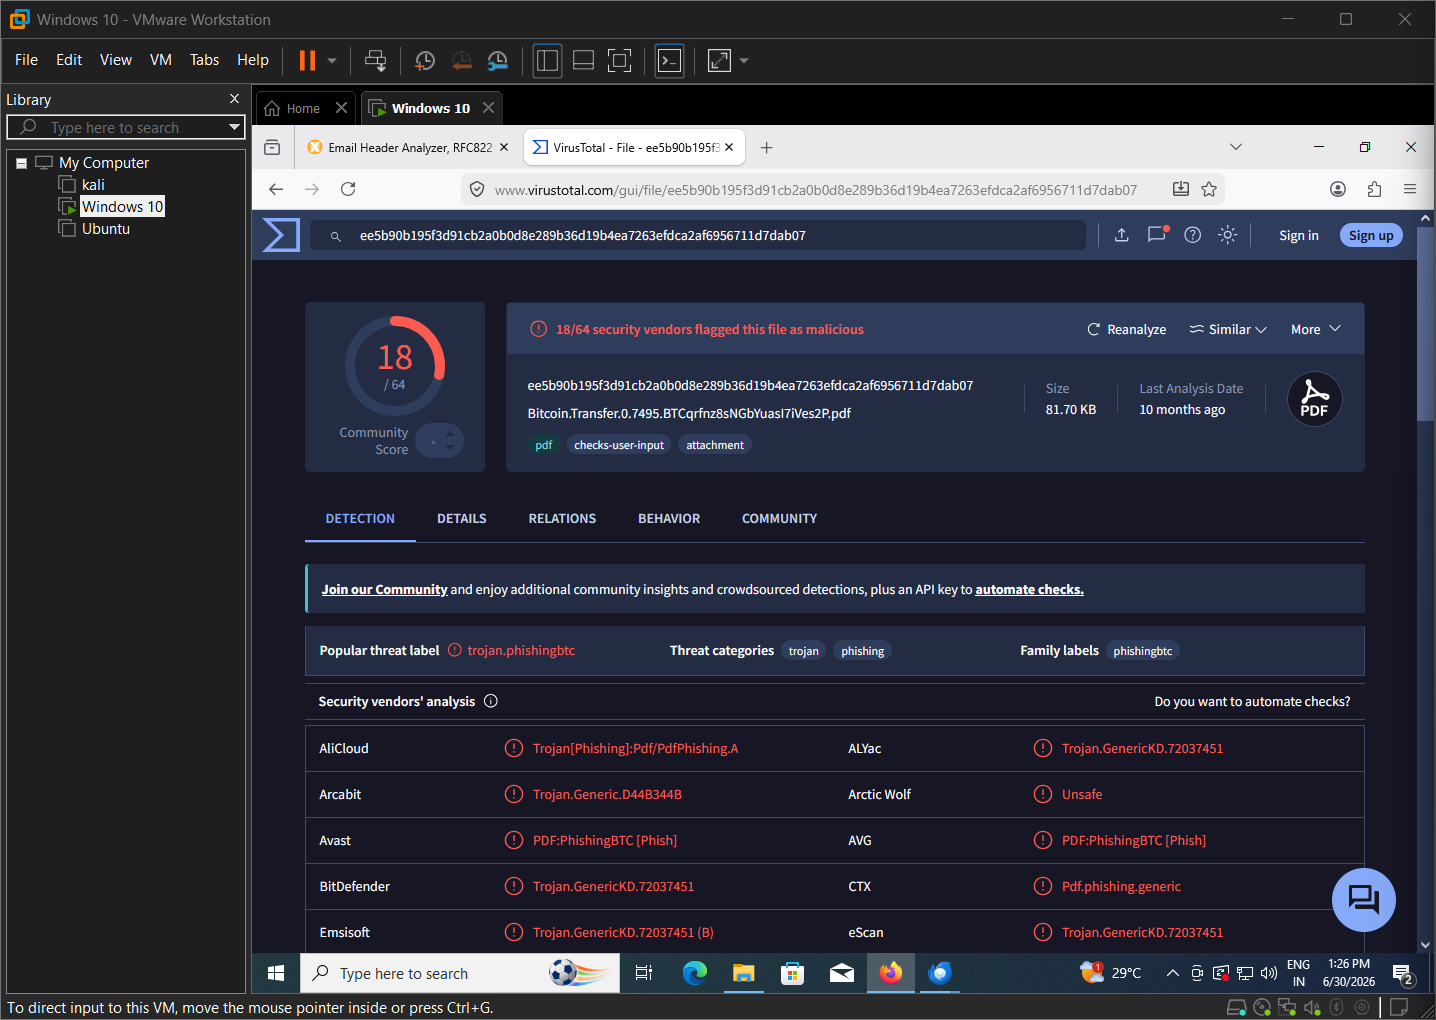Screen dimensions: 1436x1020
Task: Open the Tabs menu
Action: (204, 60)
